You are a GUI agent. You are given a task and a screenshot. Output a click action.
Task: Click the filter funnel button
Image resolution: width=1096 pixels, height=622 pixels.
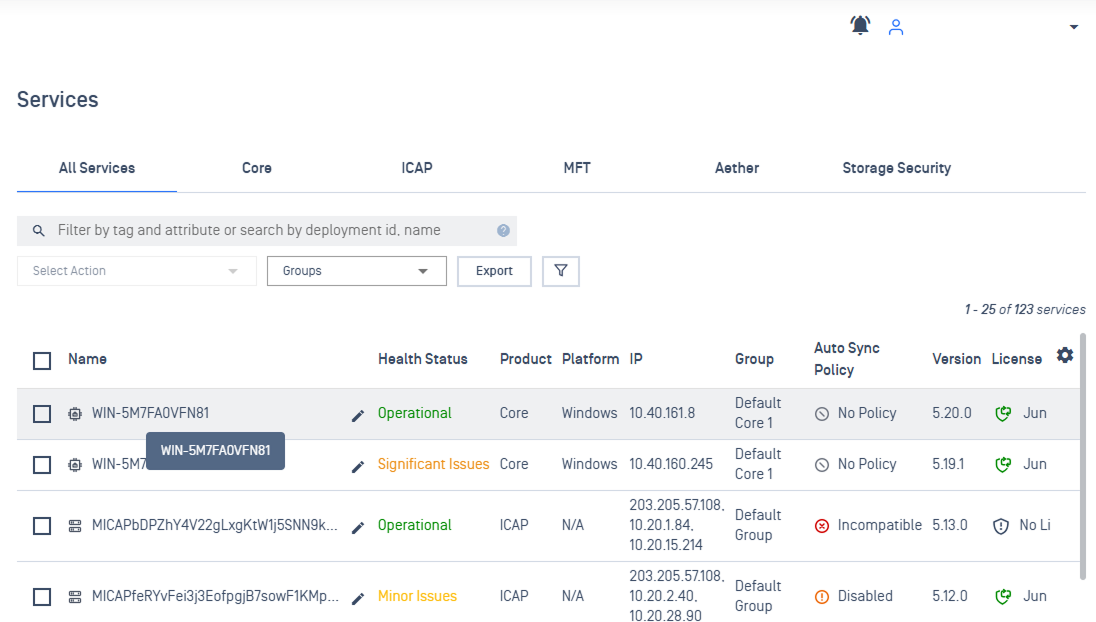tap(561, 270)
